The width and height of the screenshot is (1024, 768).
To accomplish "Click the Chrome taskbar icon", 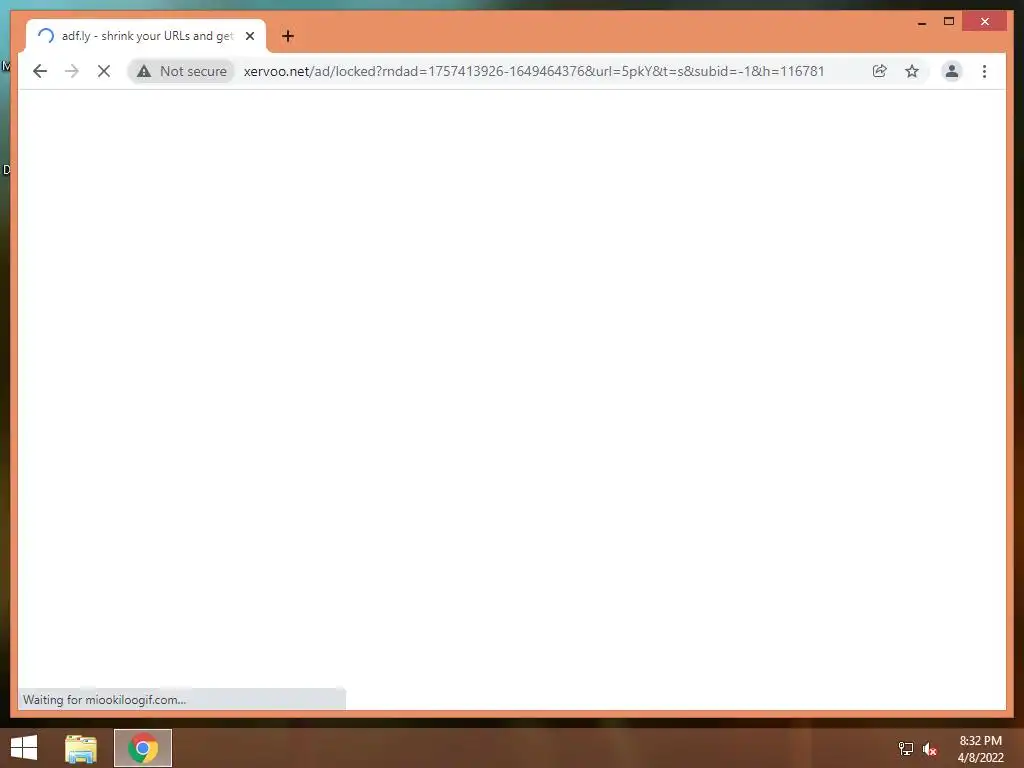I will [143, 748].
